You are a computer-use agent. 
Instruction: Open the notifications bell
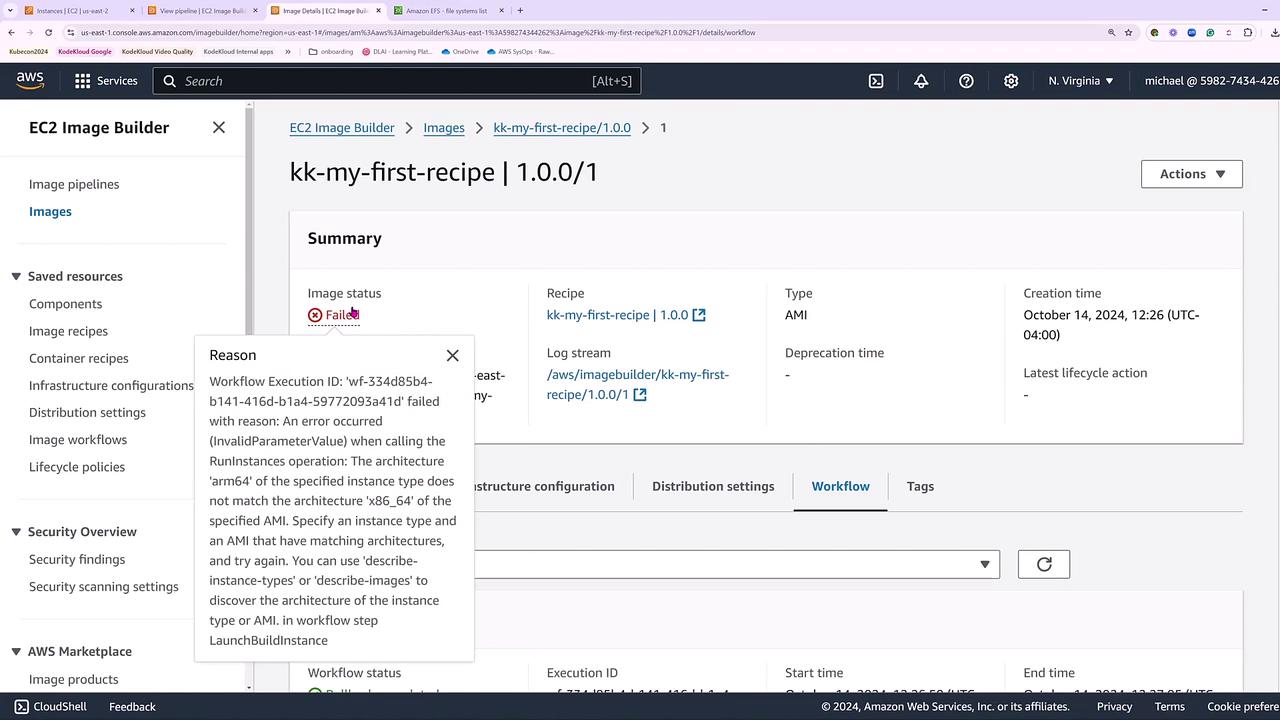pyautogui.click(x=921, y=81)
